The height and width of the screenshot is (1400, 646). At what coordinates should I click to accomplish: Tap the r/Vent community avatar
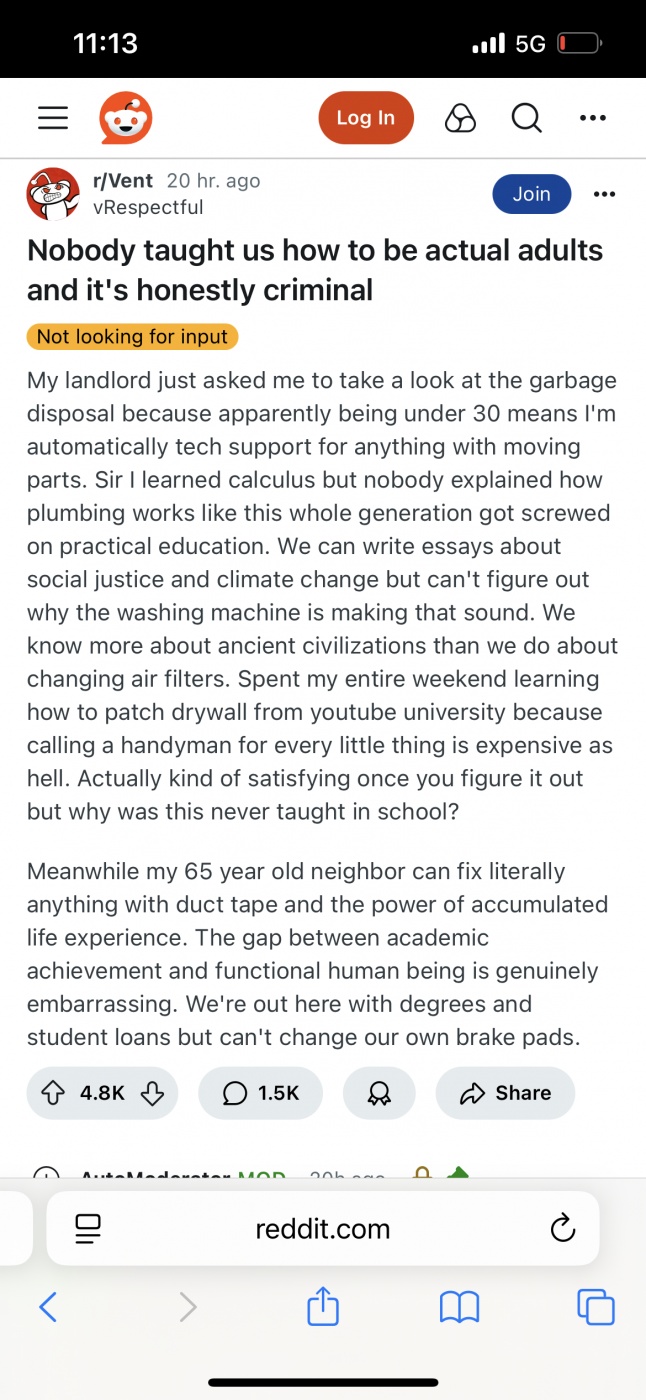[x=53, y=194]
